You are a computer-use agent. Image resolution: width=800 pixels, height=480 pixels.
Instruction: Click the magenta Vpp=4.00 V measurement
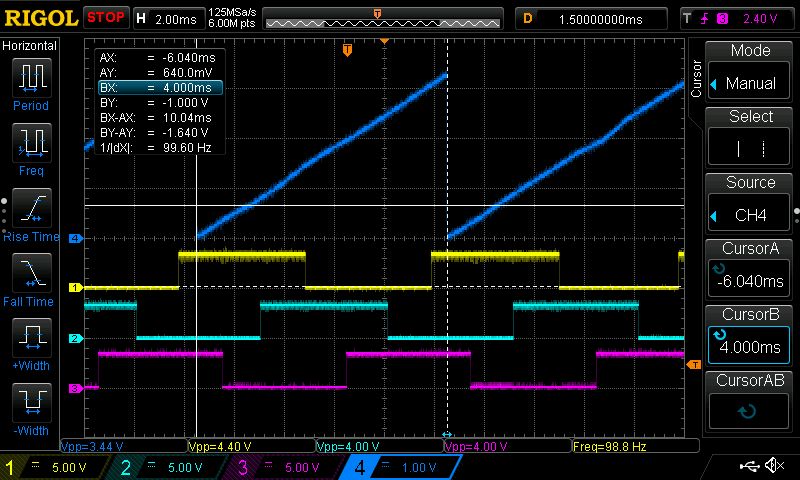pos(476,447)
